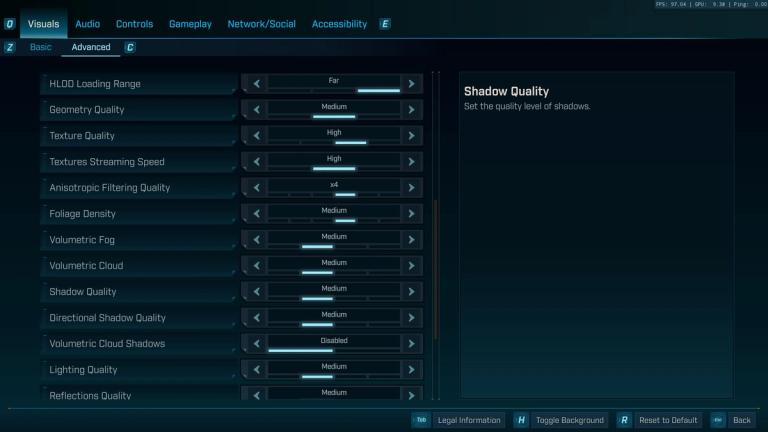Select the Foliage Density setting label

(82, 214)
